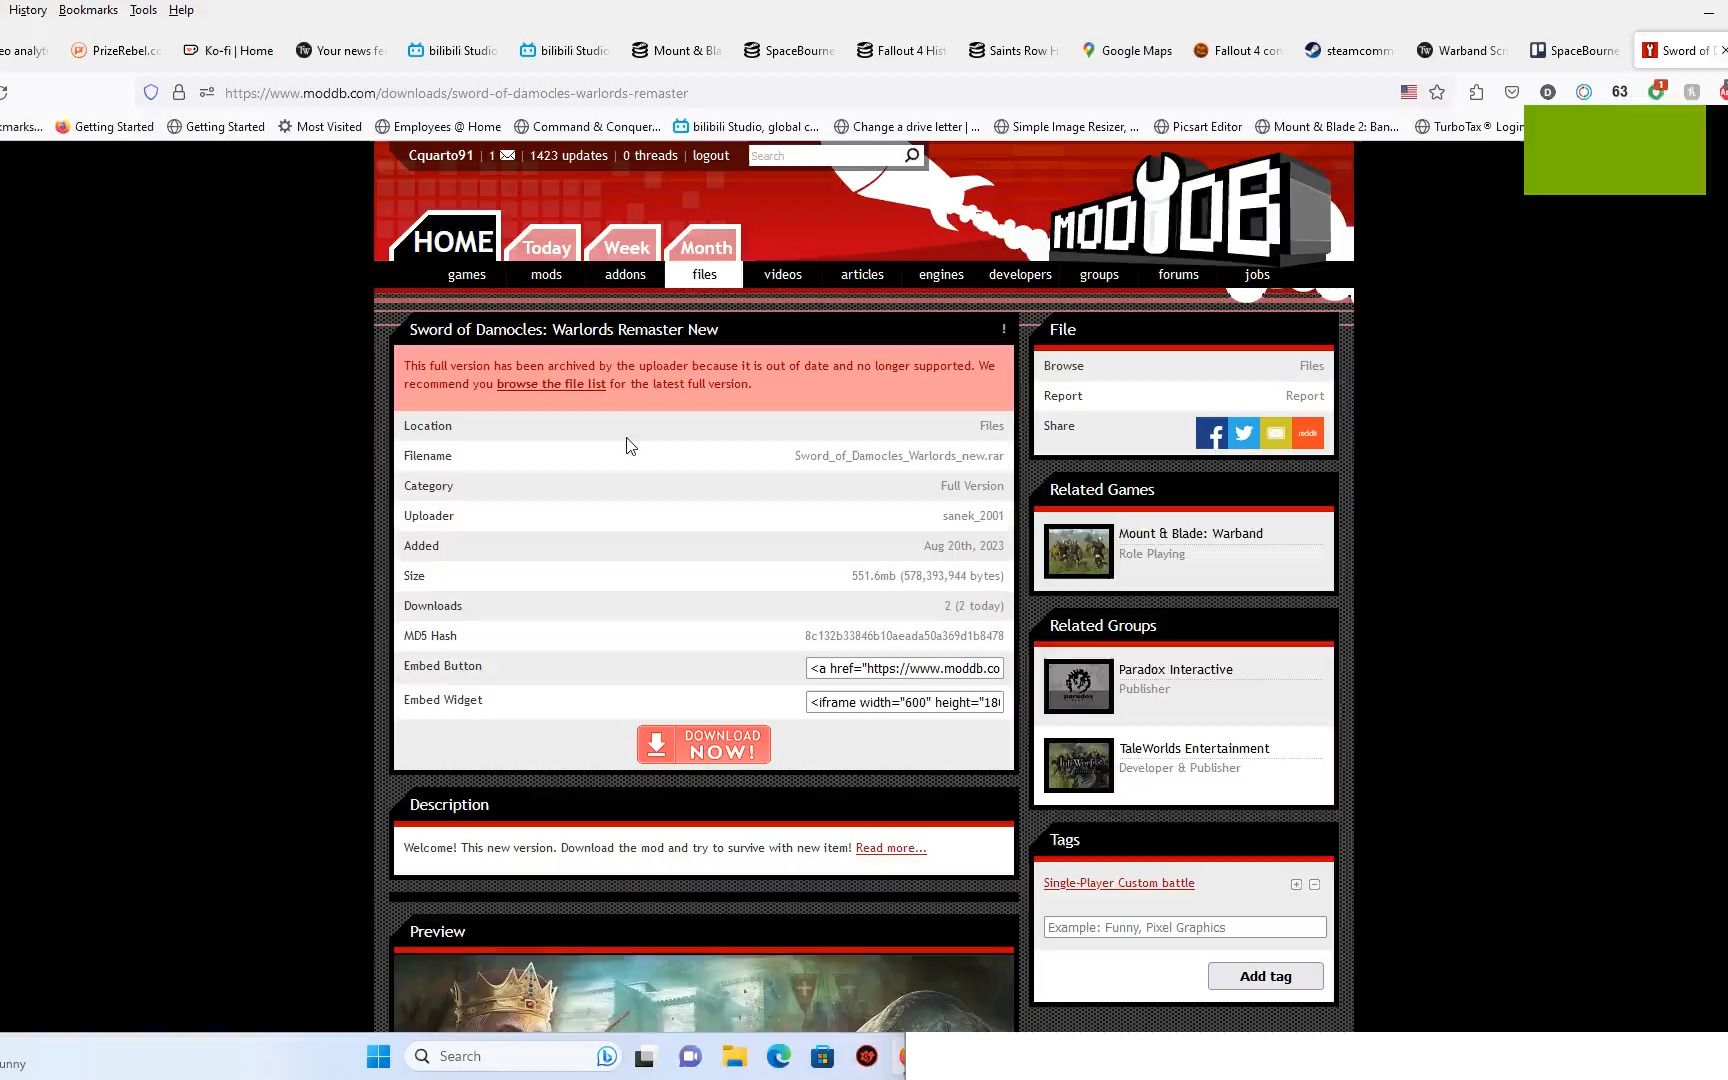Click the Embed Button code field
The image size is (1728, 1080).
pyautogui.click(x=904, y=668)
